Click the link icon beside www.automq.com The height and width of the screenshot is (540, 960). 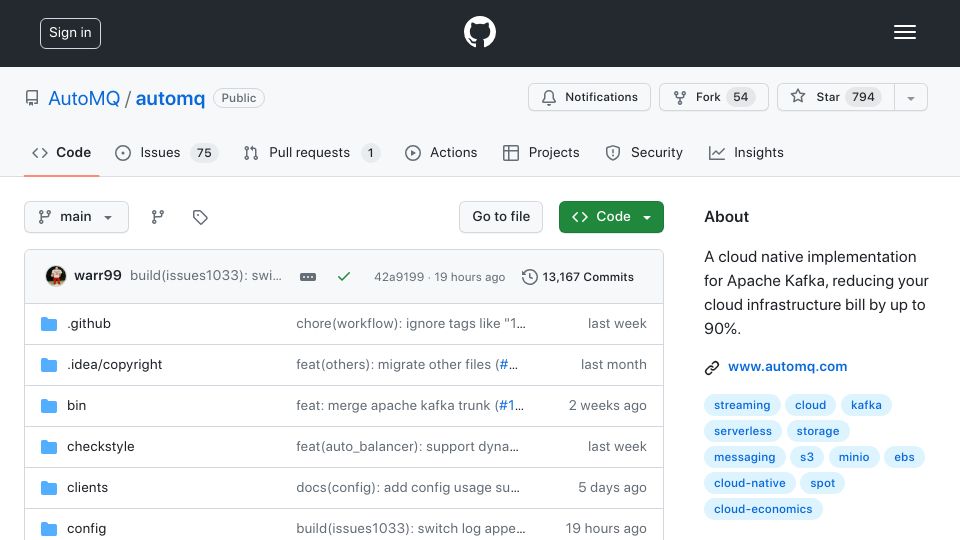point(711,367)
